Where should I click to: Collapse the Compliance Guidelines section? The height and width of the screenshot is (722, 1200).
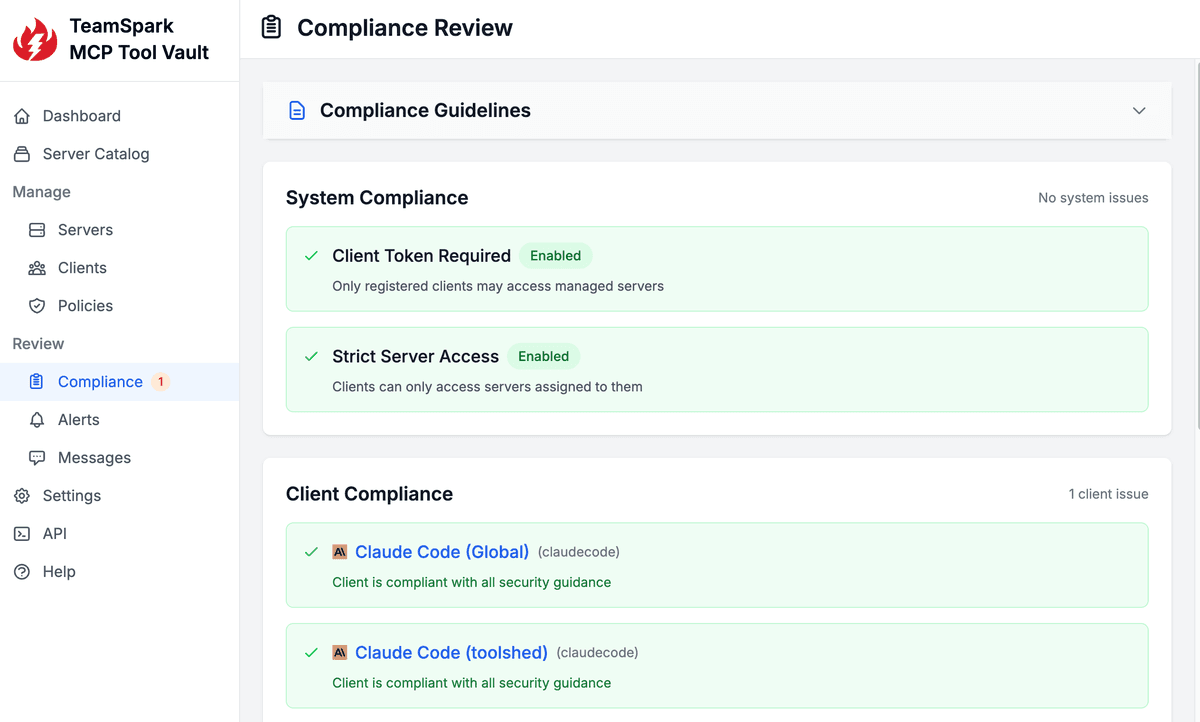pyautogui.click(x=1139, y=110)
